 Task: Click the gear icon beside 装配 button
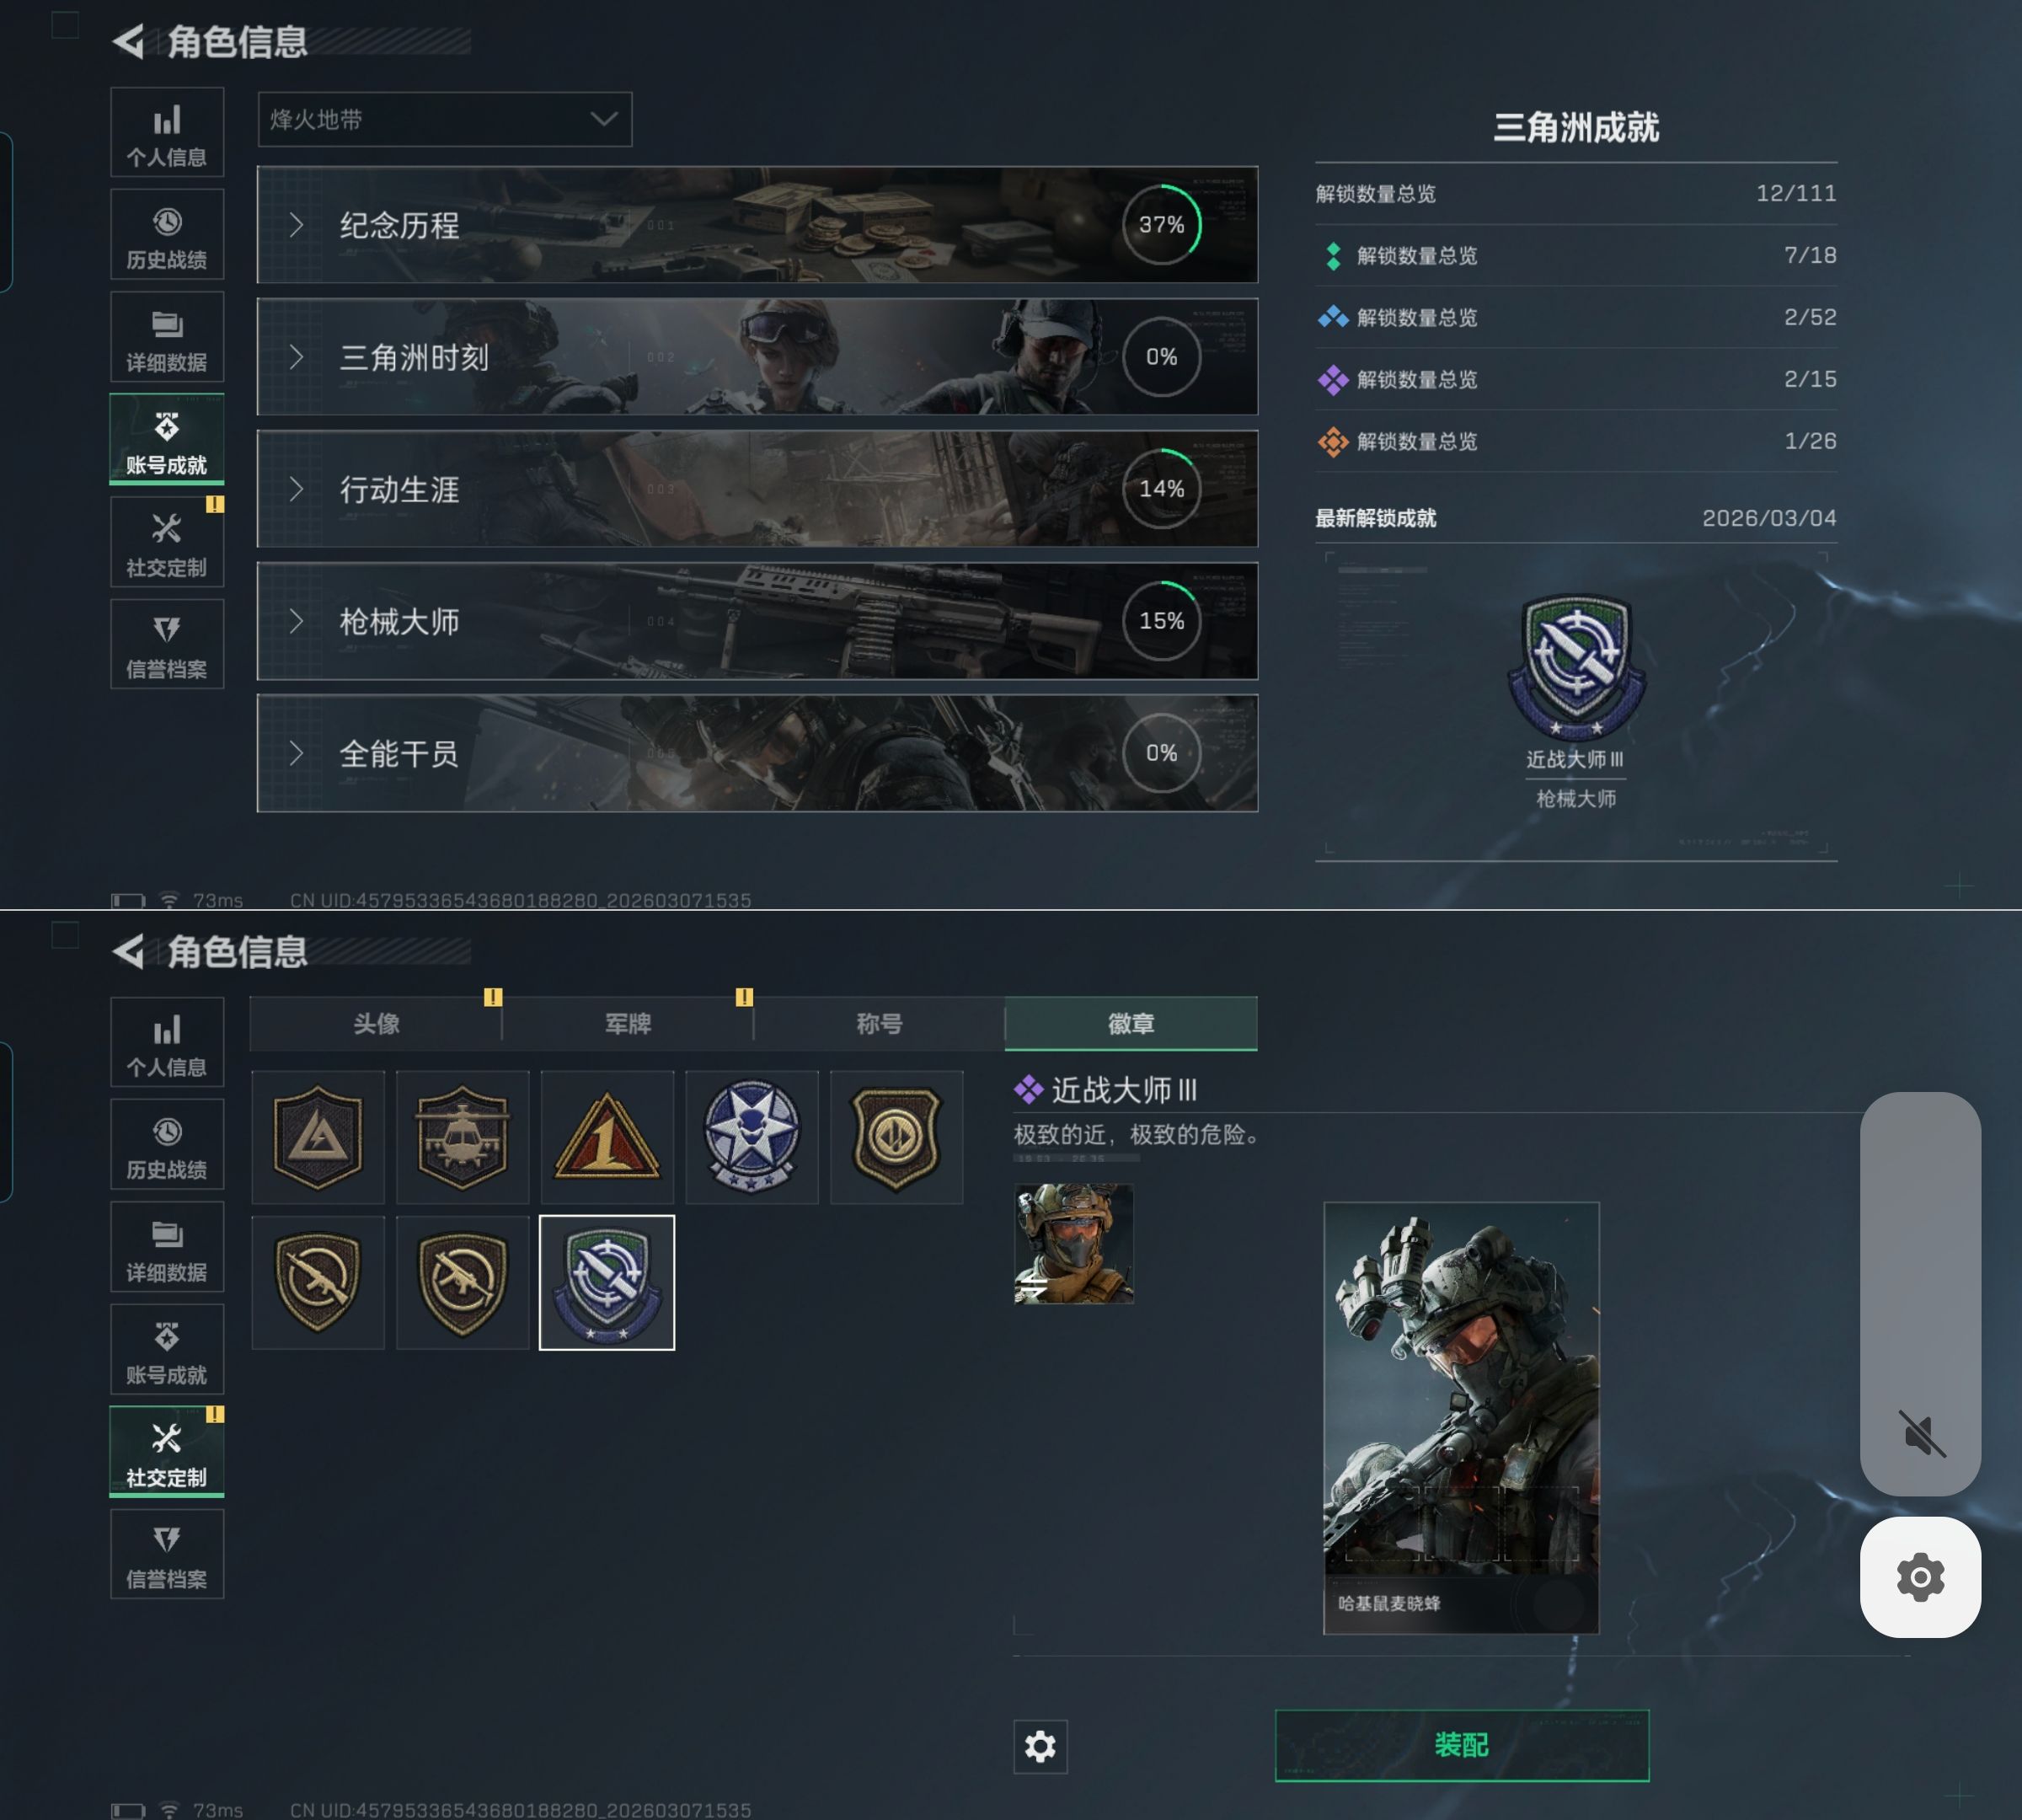coord(1040,1746)
